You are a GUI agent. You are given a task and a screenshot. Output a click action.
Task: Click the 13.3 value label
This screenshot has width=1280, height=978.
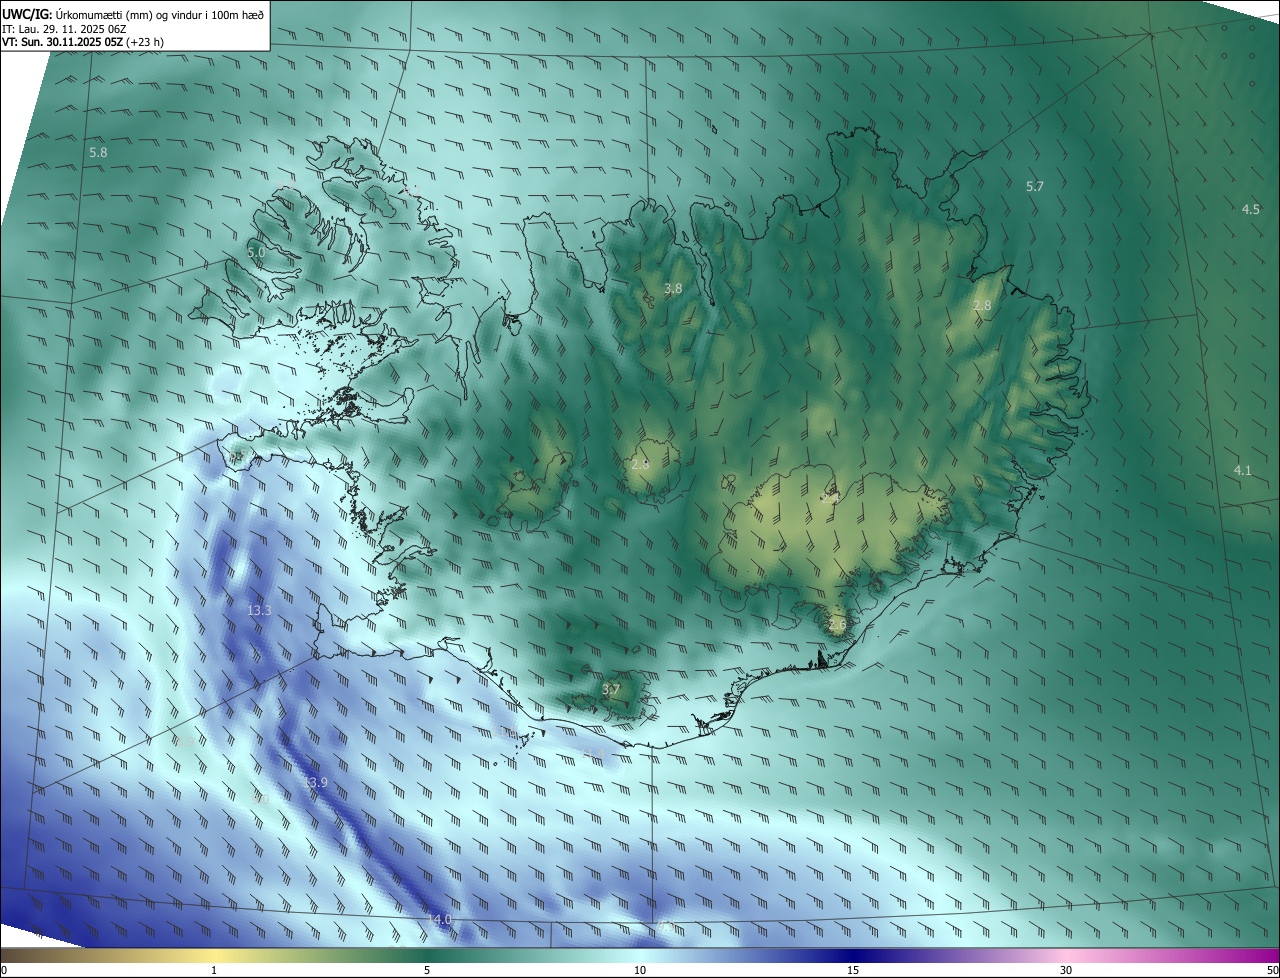tap(259, 610)
